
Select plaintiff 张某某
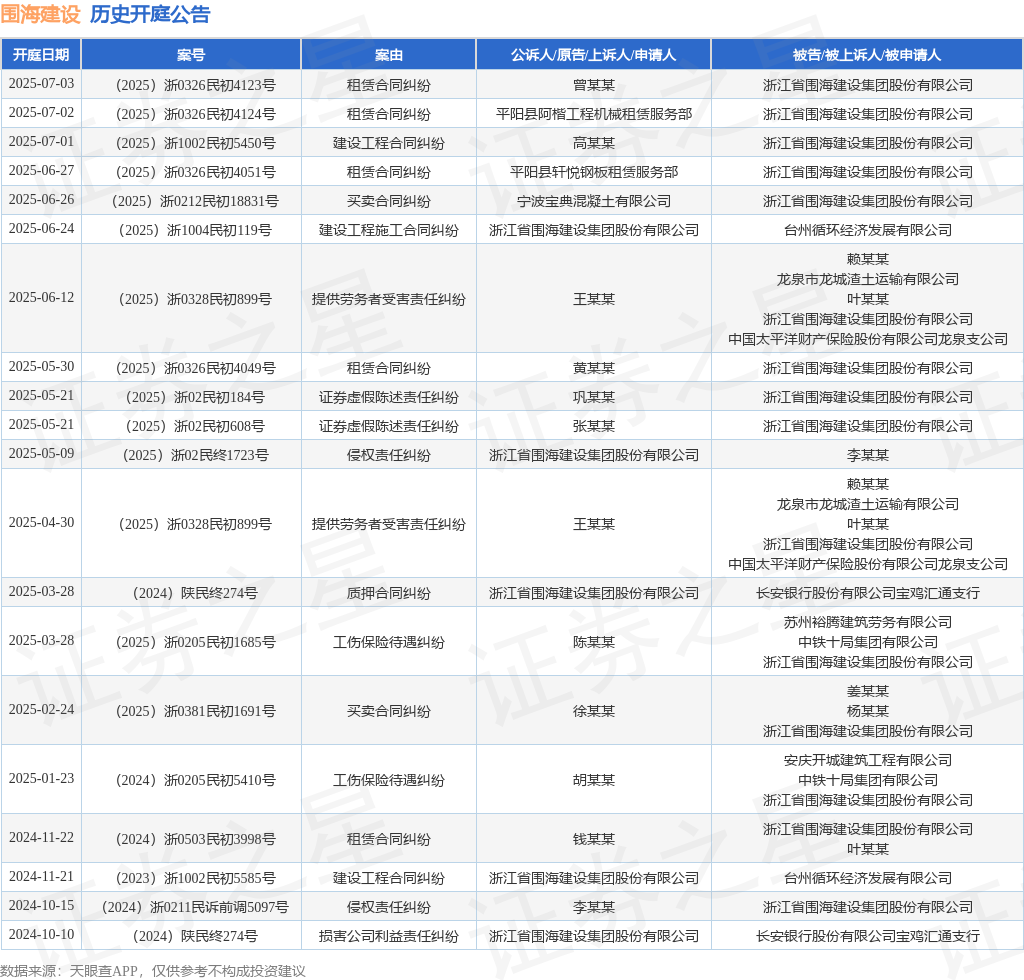[x=594, y=426]
